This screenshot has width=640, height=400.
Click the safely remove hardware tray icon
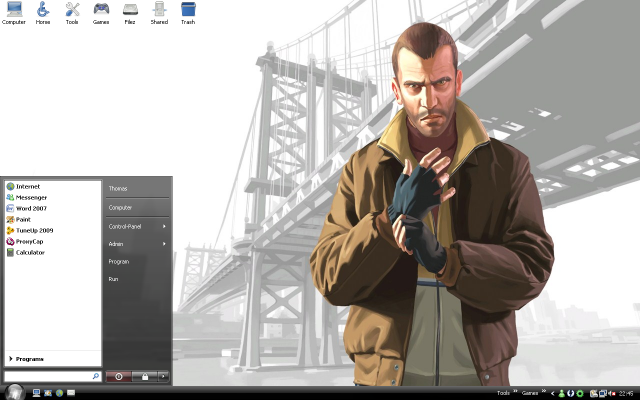[x=593, y=393]
